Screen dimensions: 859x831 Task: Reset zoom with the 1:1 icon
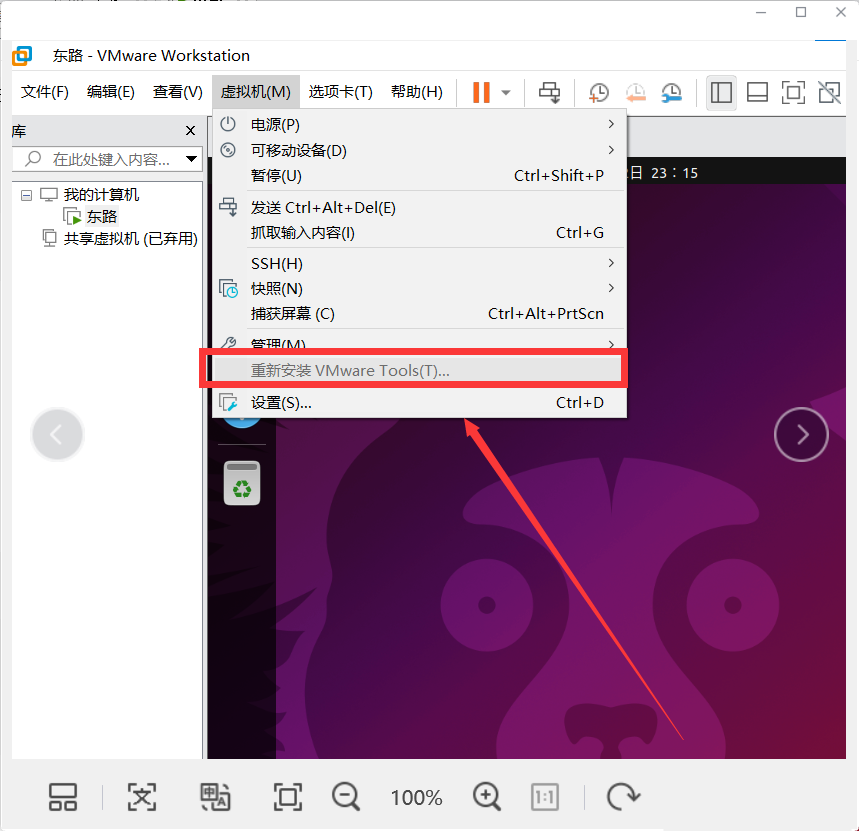point(544,797)
